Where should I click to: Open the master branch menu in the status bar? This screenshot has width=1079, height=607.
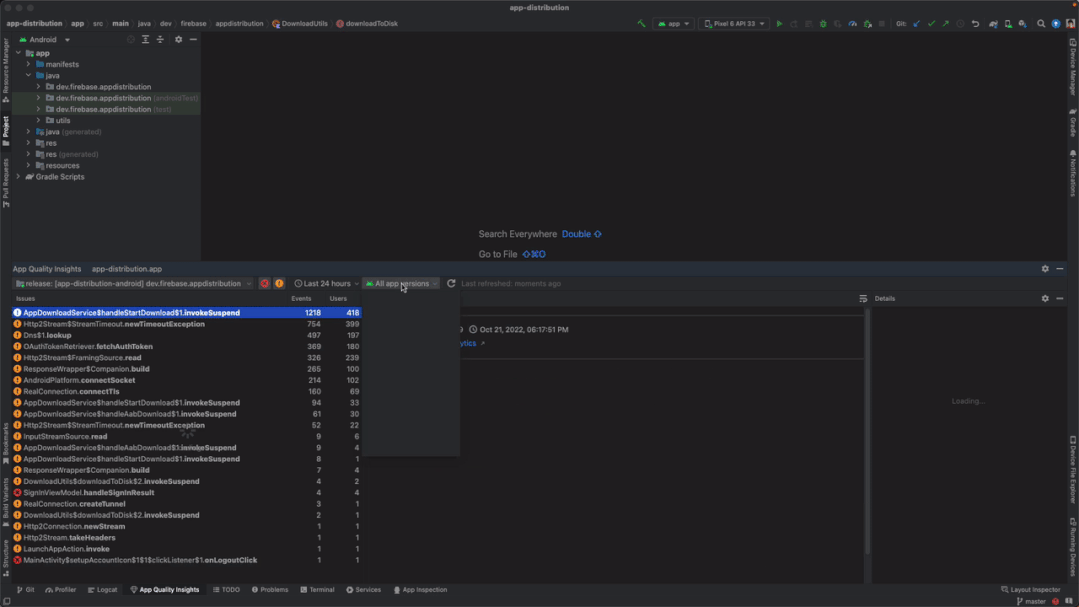1031,601
